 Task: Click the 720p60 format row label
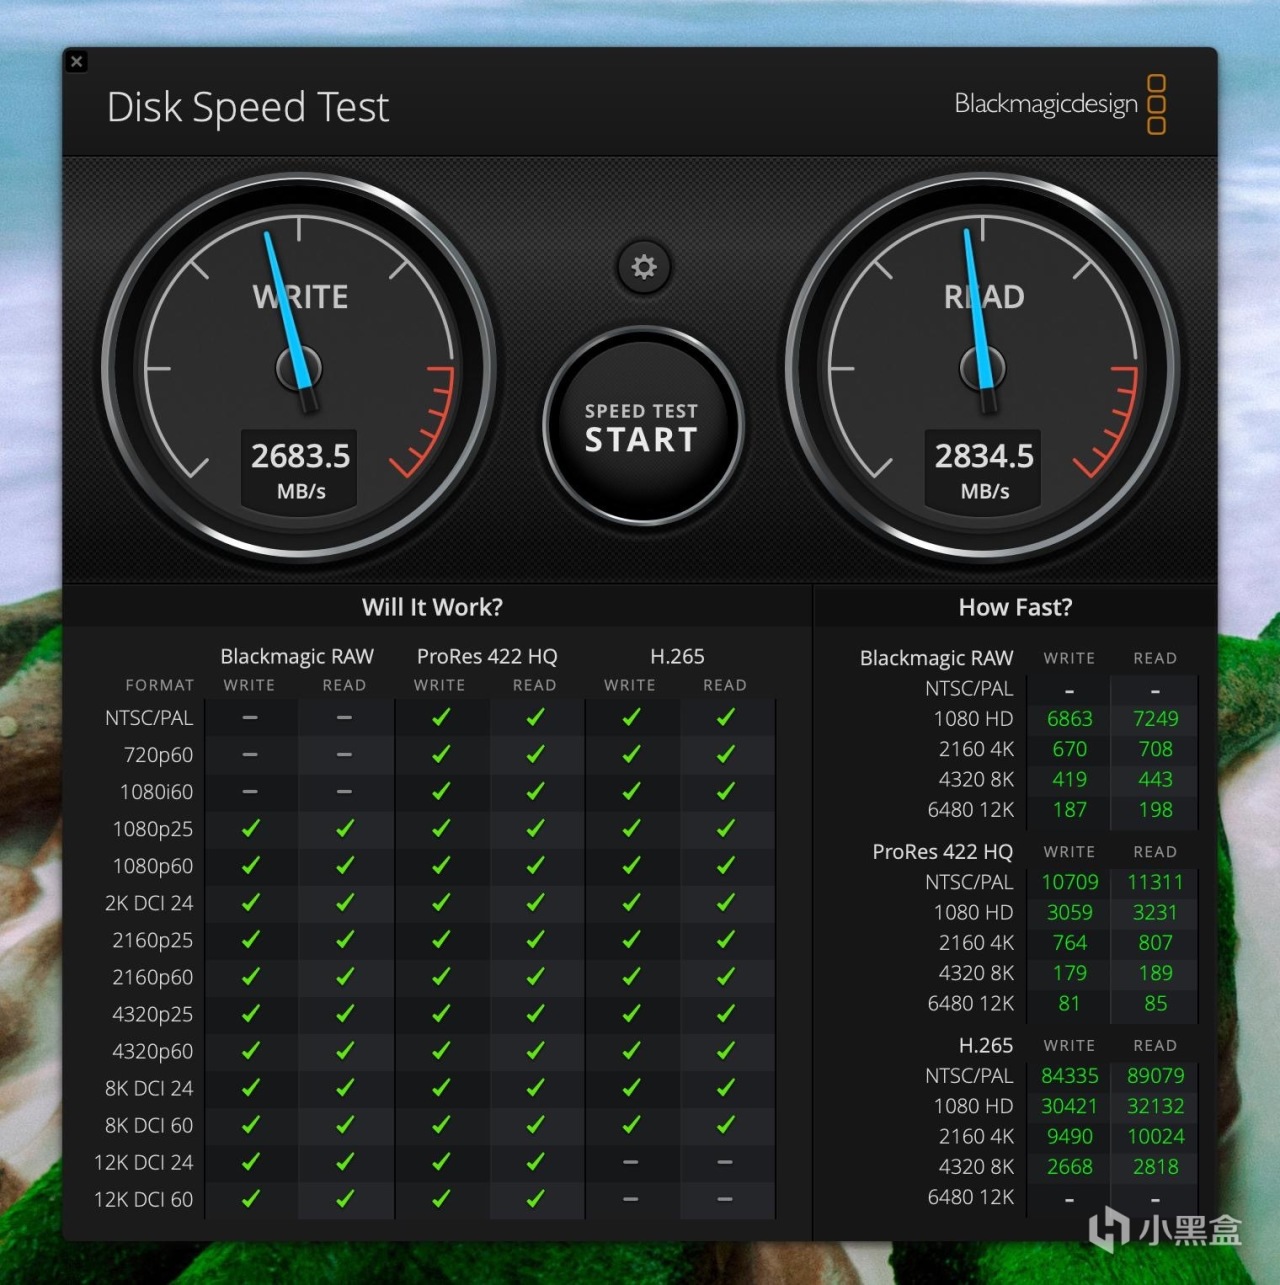click(x=159, y=755)
